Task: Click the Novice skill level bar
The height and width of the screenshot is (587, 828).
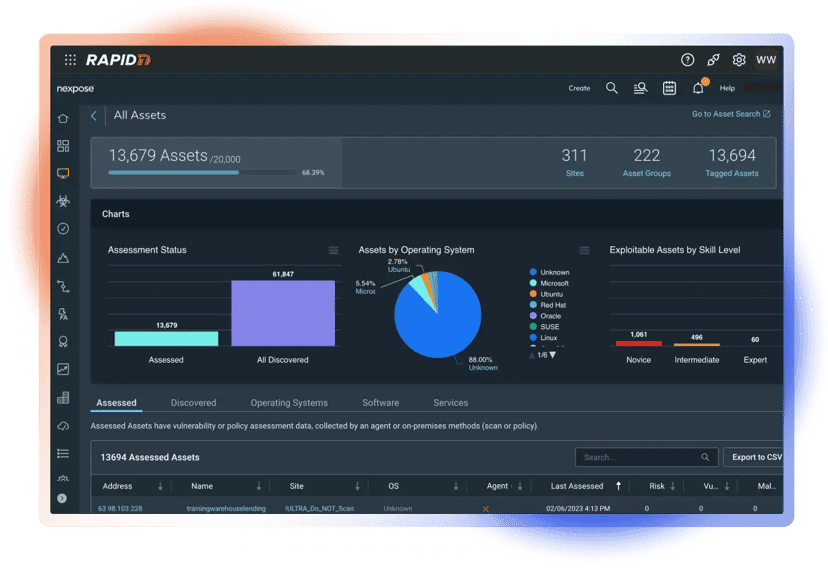Action: (638, 344)
